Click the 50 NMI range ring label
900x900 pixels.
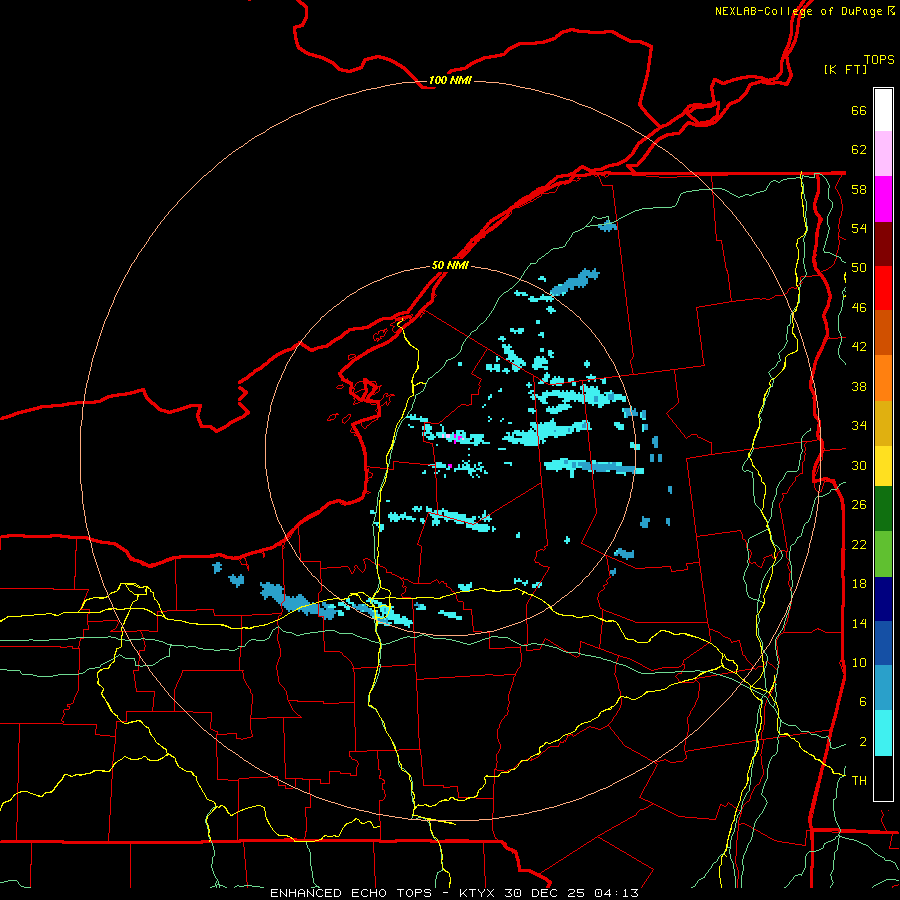(x=450, y=266)
